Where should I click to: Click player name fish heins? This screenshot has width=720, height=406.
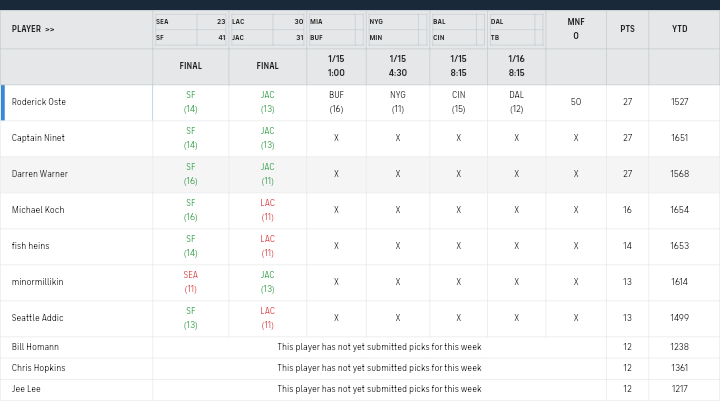(x=30, y=246)
